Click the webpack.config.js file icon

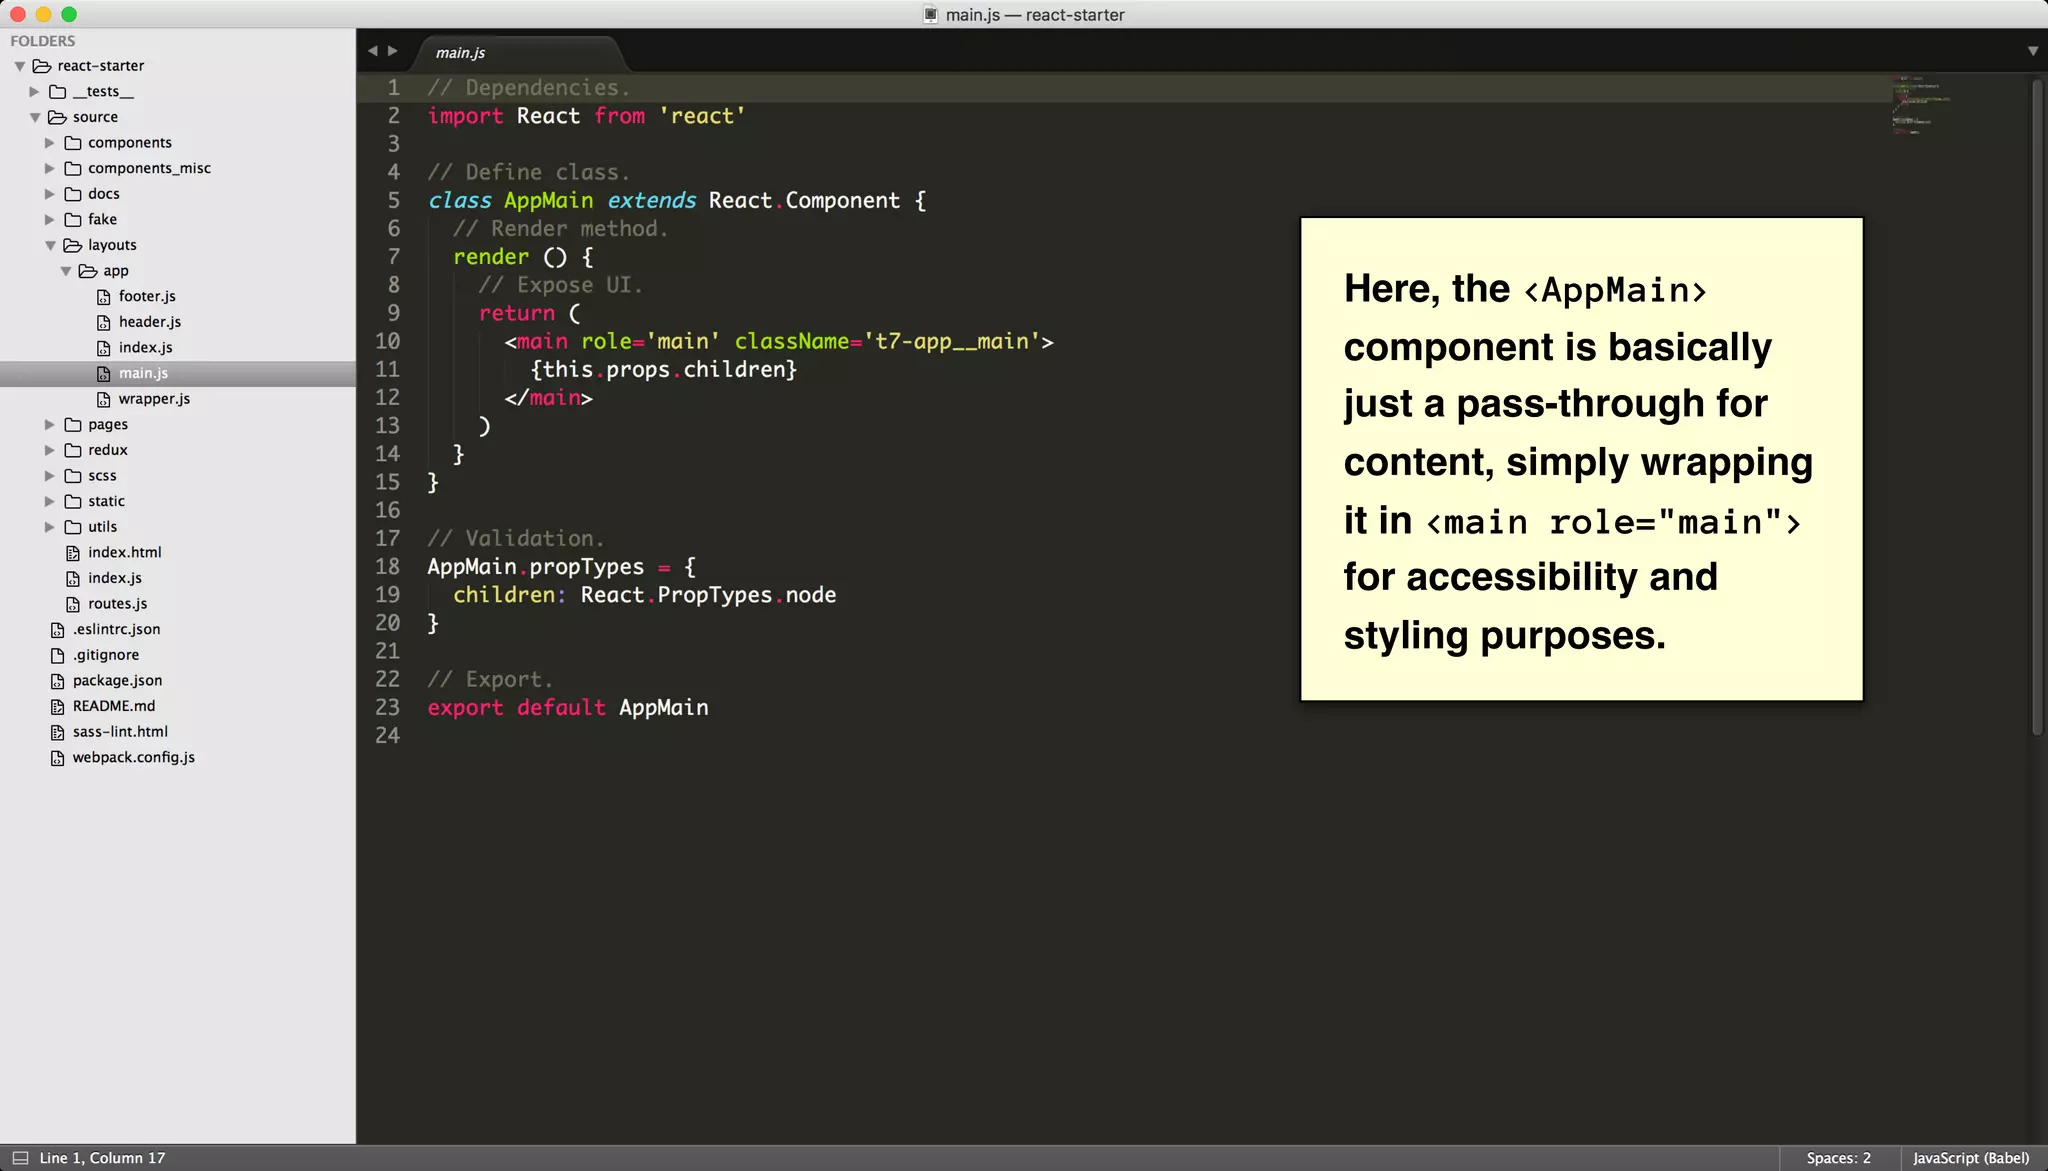coord(57,758)
